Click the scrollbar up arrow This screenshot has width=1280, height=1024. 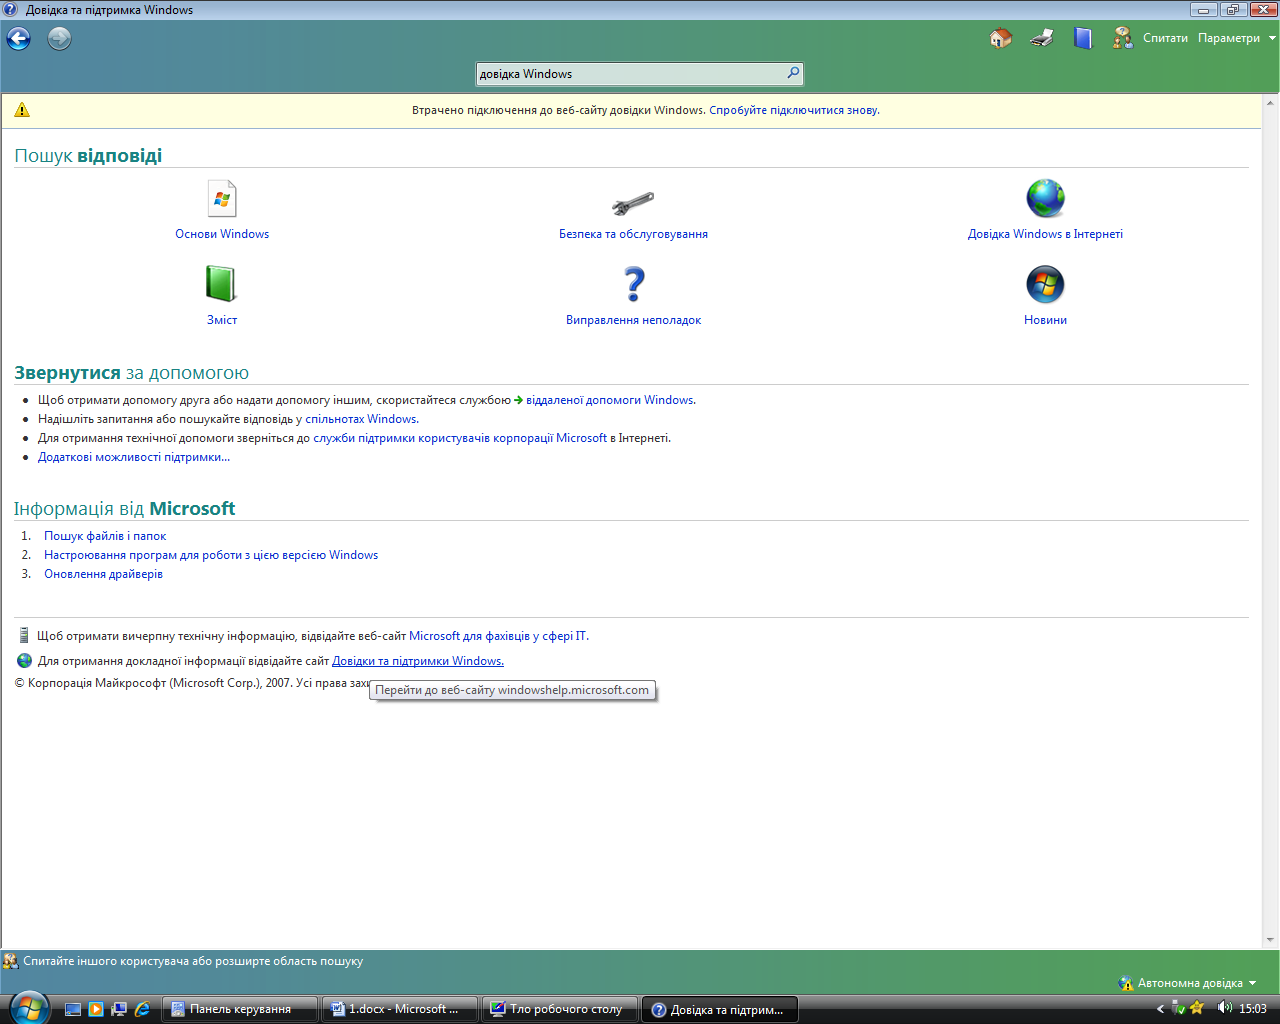tap(1271, 102)
